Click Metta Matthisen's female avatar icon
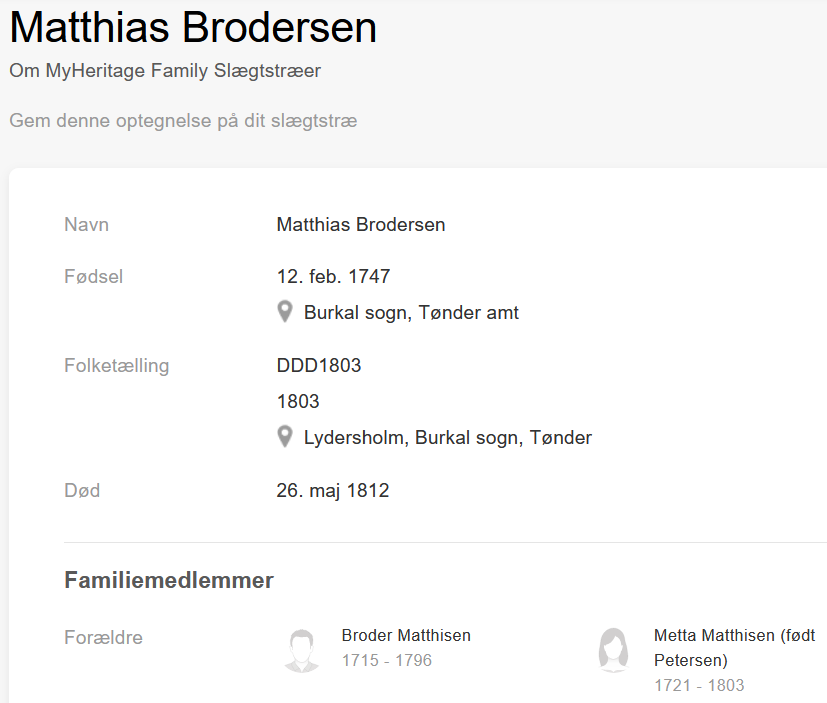Image resolution: width=827 pixels, height=703 pixels. pos(613,650)
